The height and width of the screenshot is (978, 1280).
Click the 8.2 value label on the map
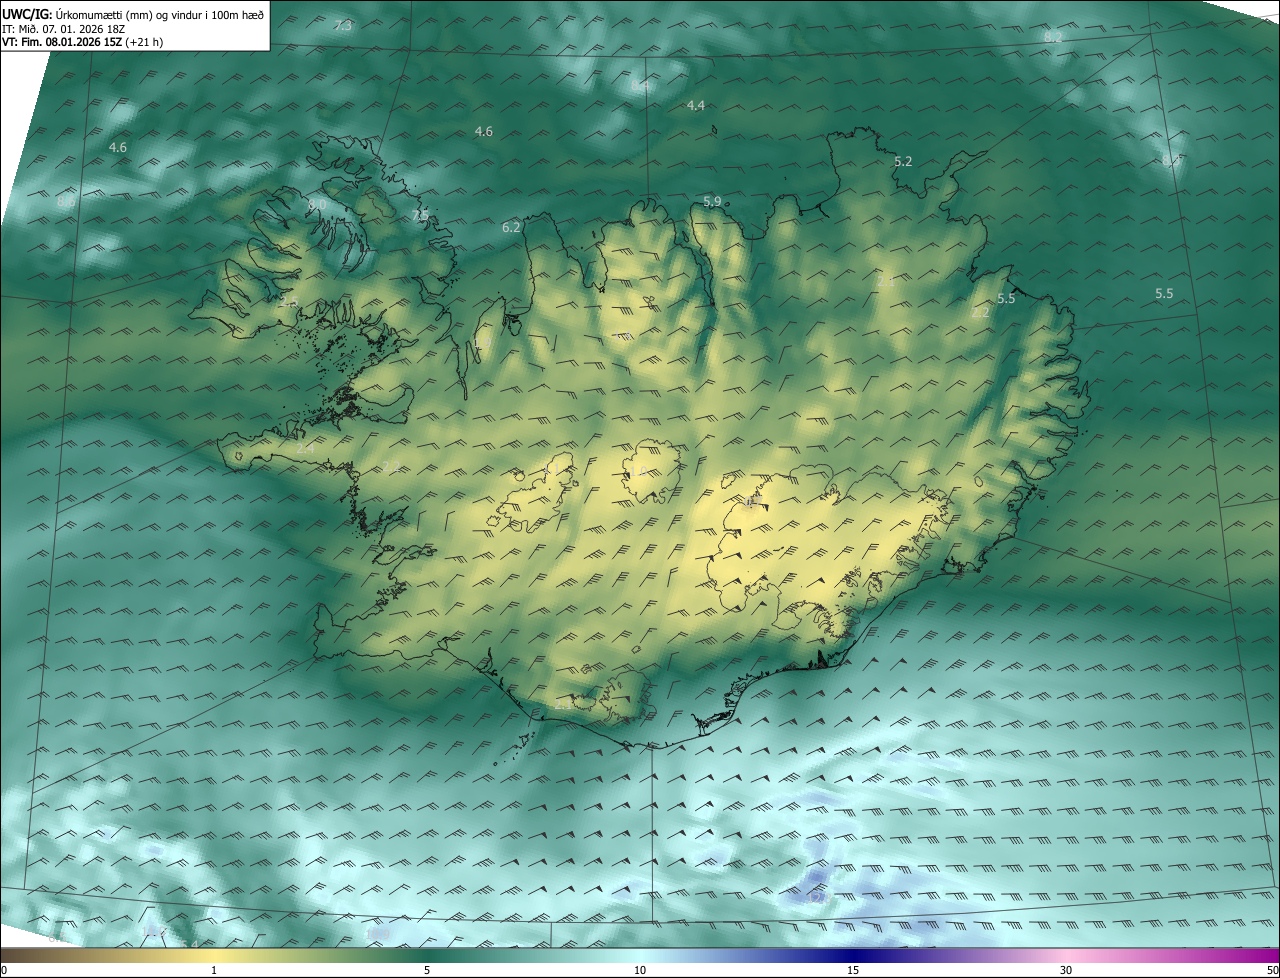[x=1053, y=37]
